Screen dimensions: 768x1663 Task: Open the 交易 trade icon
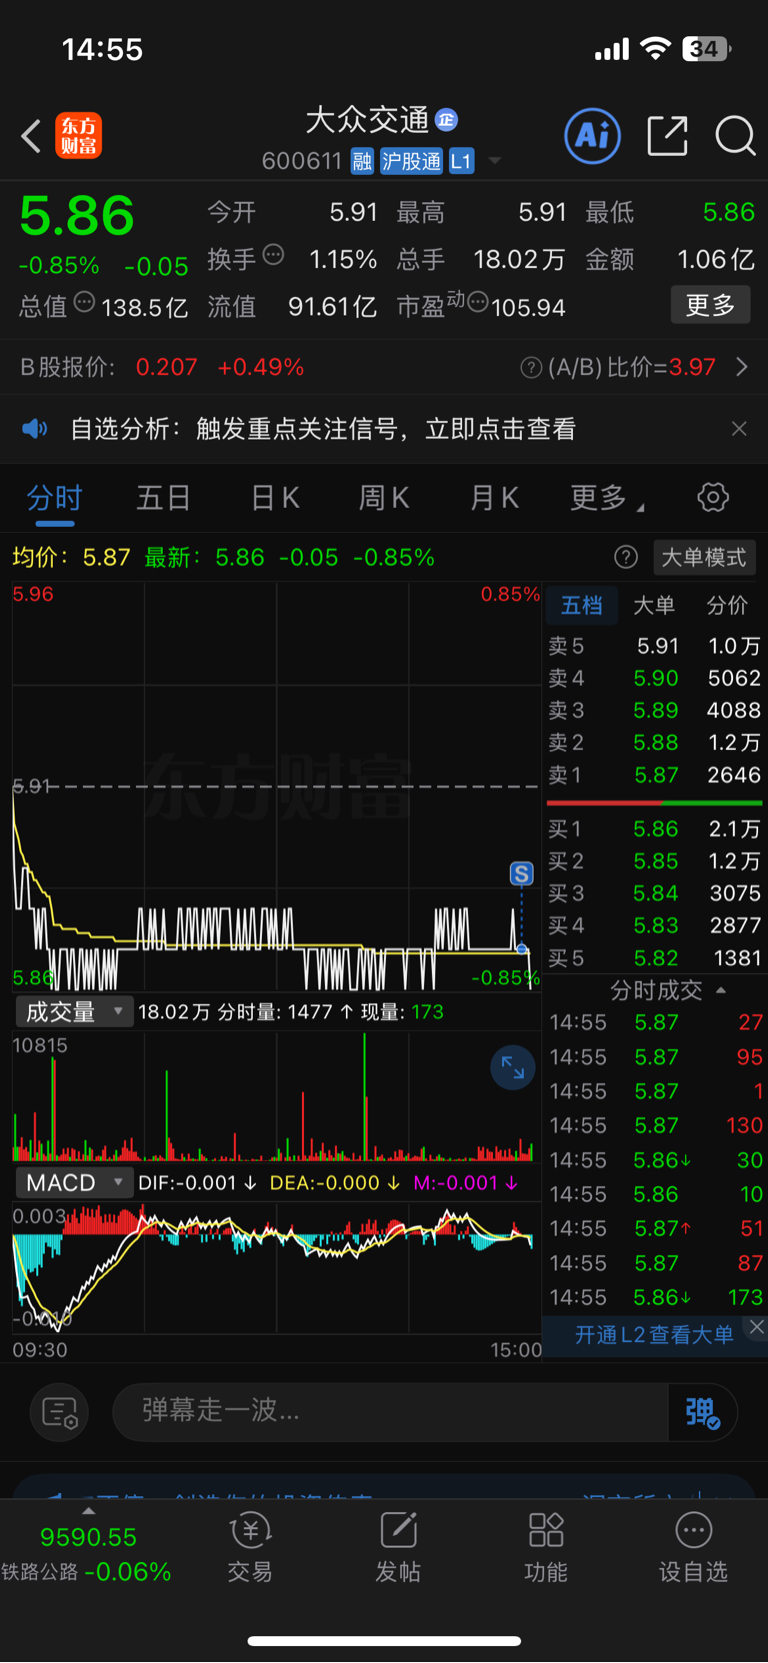249,1547
